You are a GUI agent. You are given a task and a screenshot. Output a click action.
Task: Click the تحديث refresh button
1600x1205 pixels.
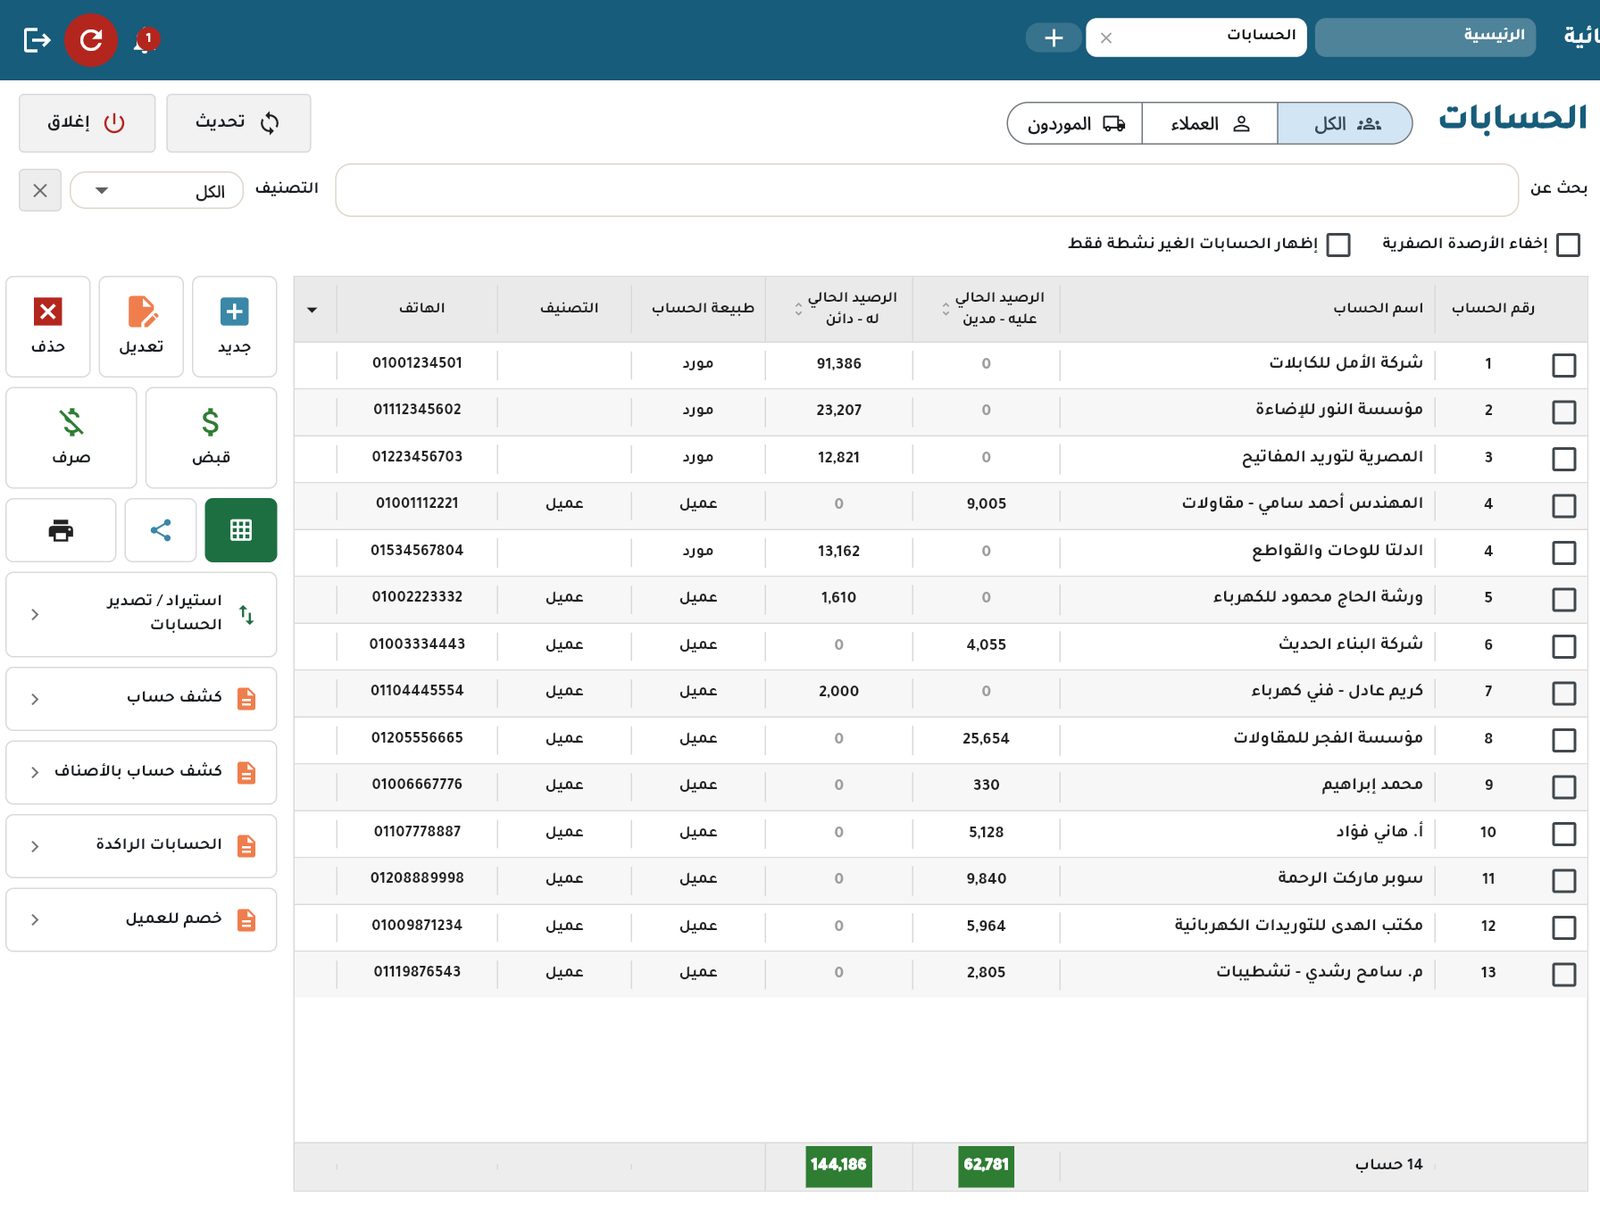coord(238,123)
